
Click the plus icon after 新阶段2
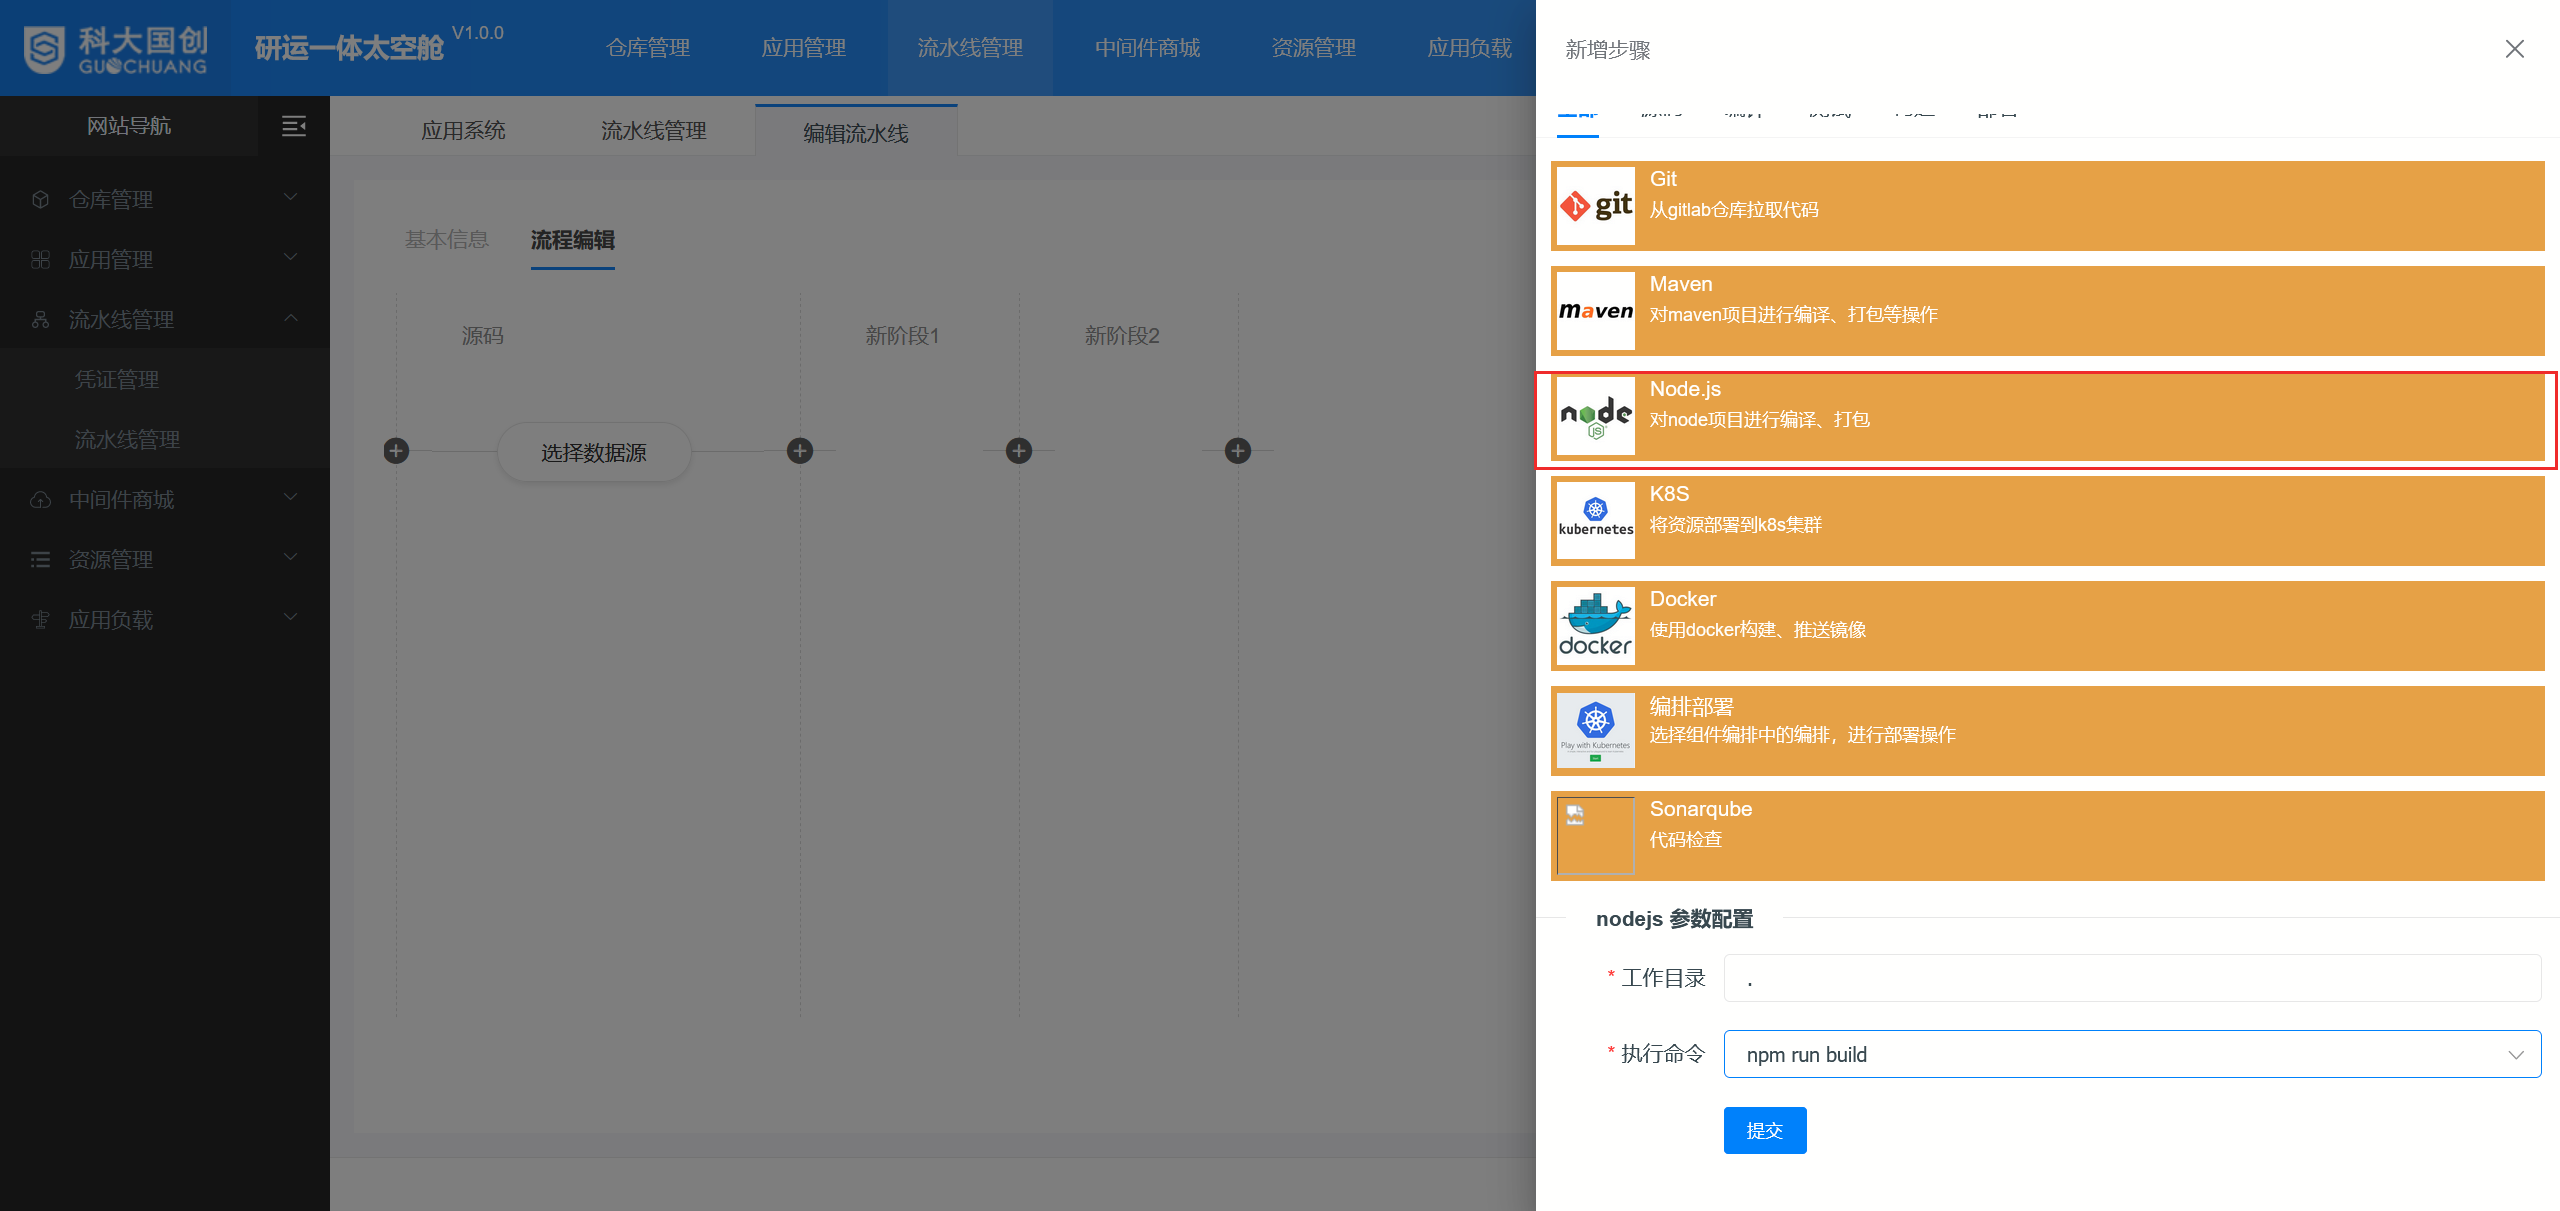pyautogui.click(x=1238, y=451)
